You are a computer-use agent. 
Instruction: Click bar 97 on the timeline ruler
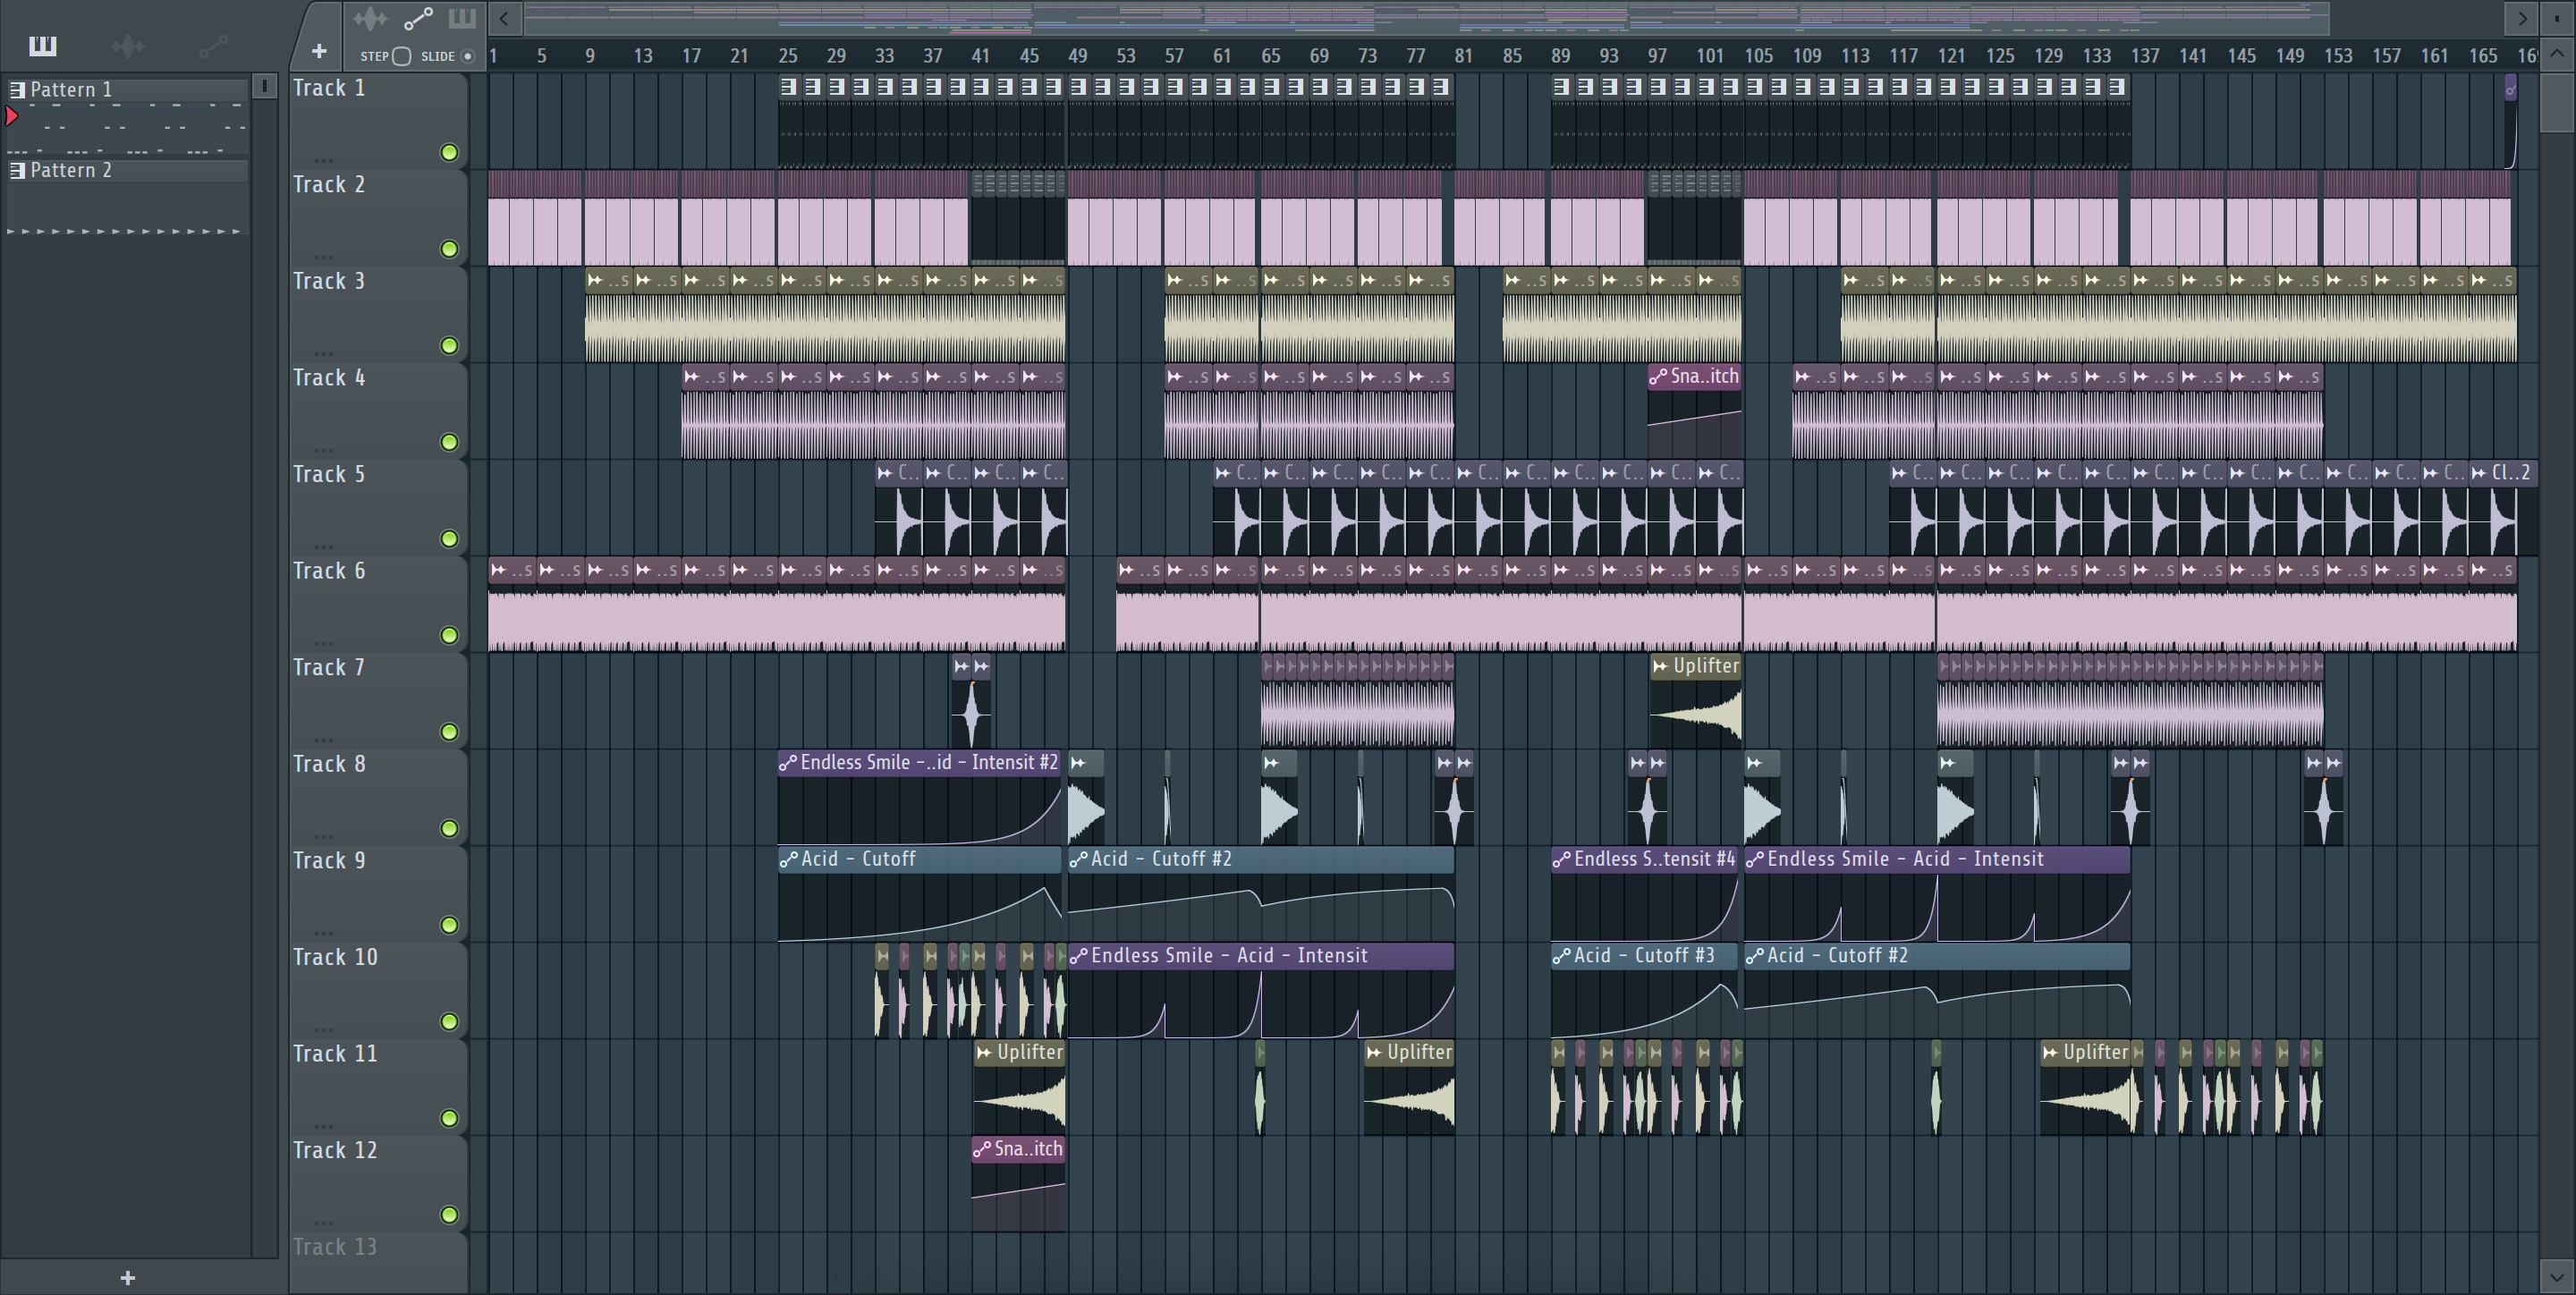1657,56
